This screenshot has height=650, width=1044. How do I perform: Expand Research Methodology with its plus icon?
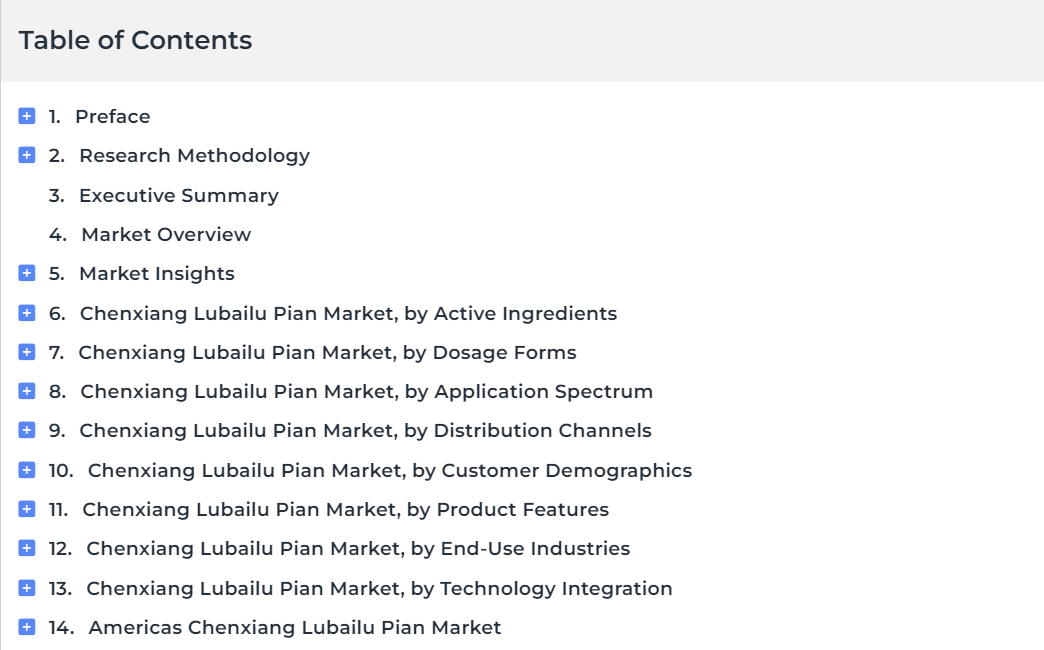pyautogui.click(x=27, y=155)
